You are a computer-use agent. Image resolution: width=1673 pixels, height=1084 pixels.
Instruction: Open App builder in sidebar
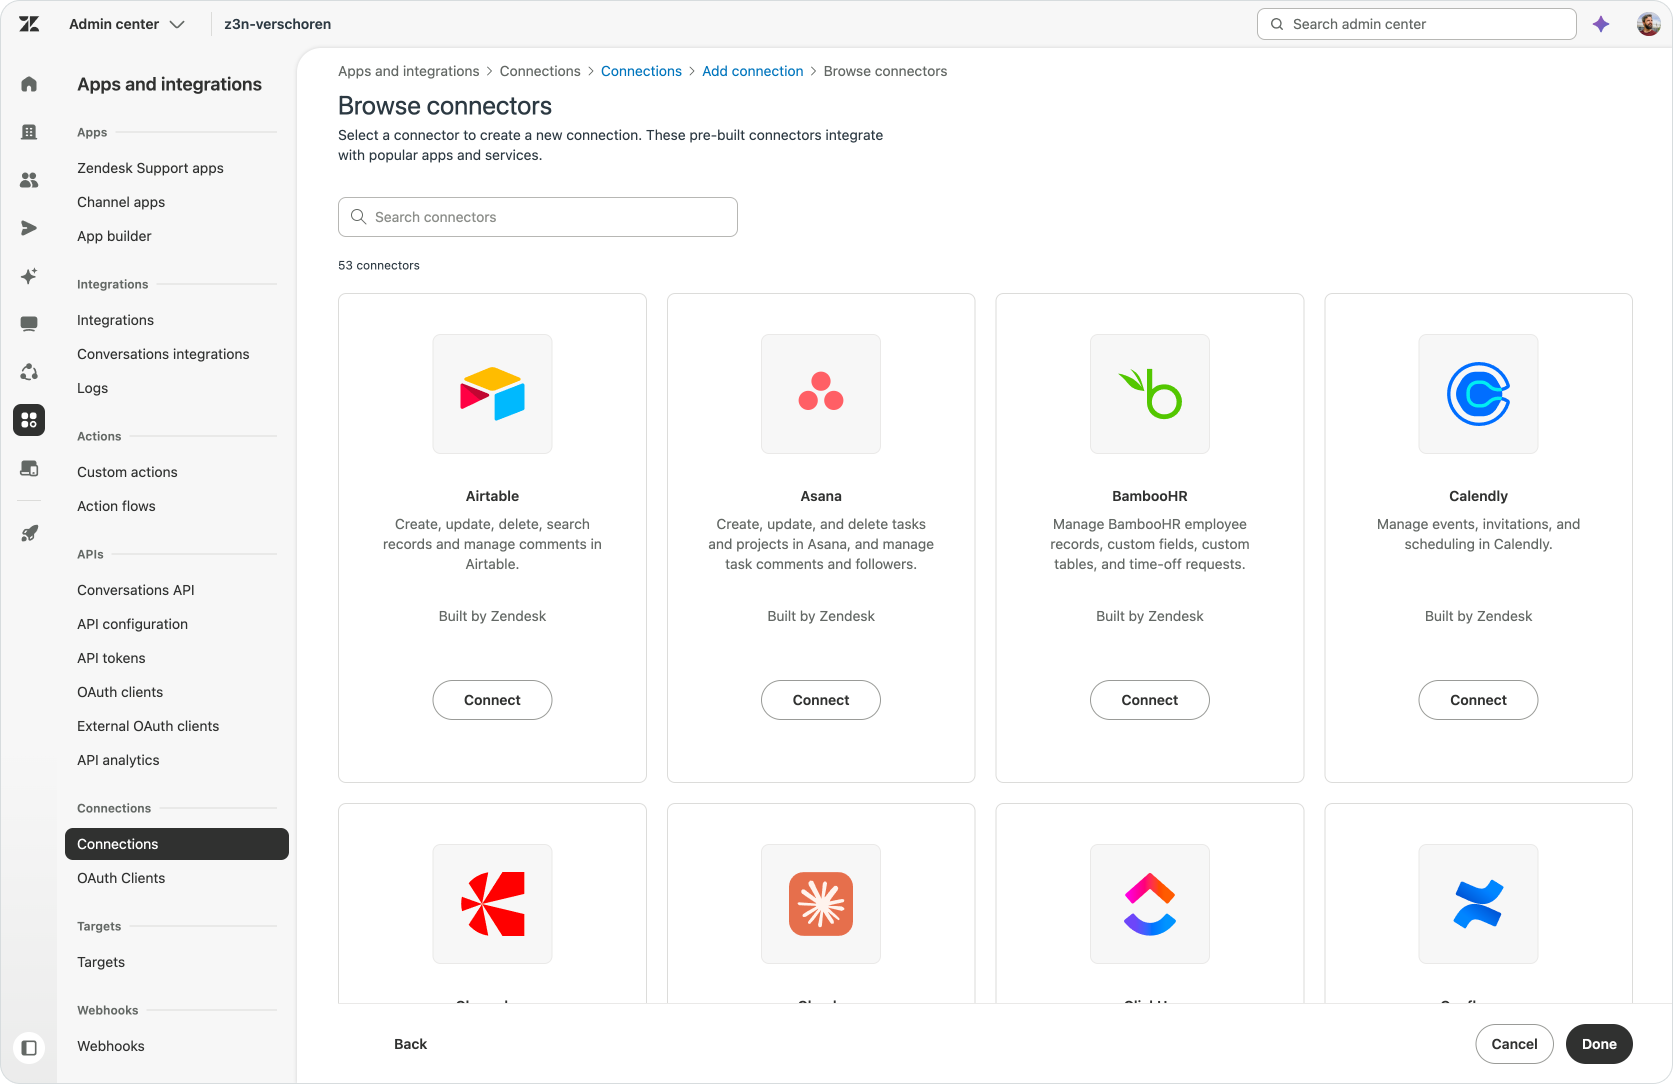[x=114, y=236]
